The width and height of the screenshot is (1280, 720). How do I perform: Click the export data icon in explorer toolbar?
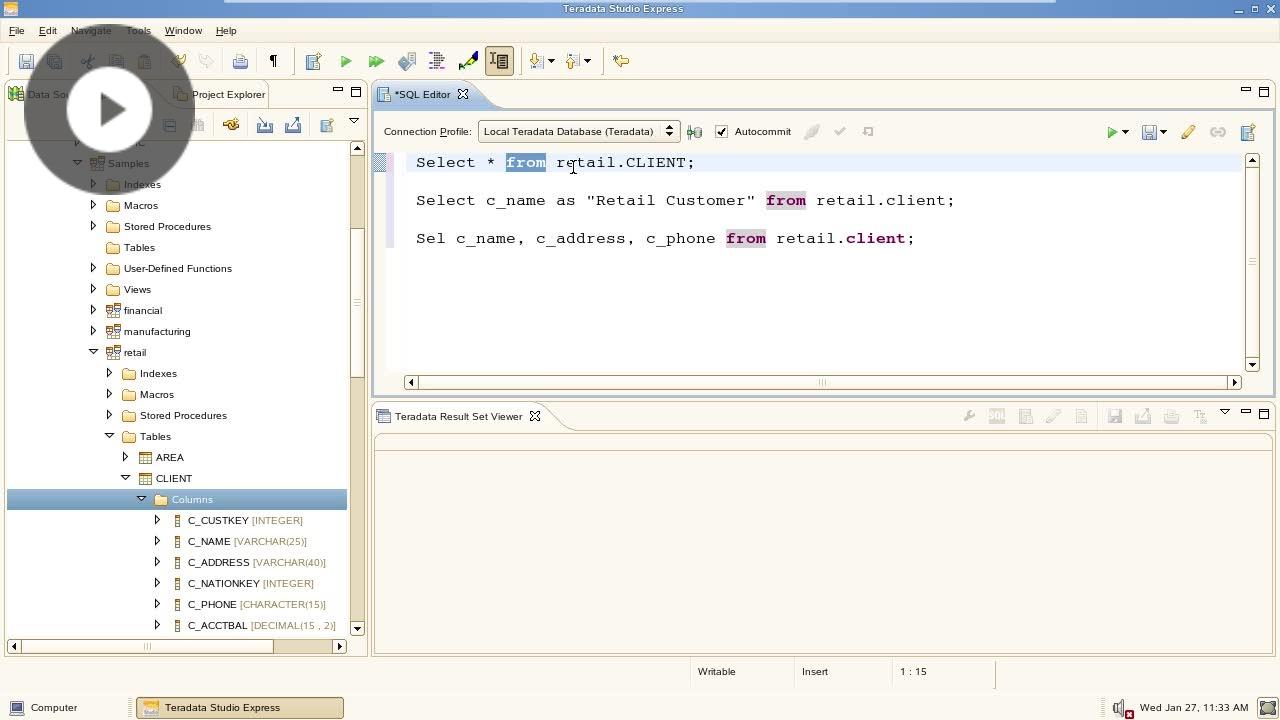tap(293, 125)
